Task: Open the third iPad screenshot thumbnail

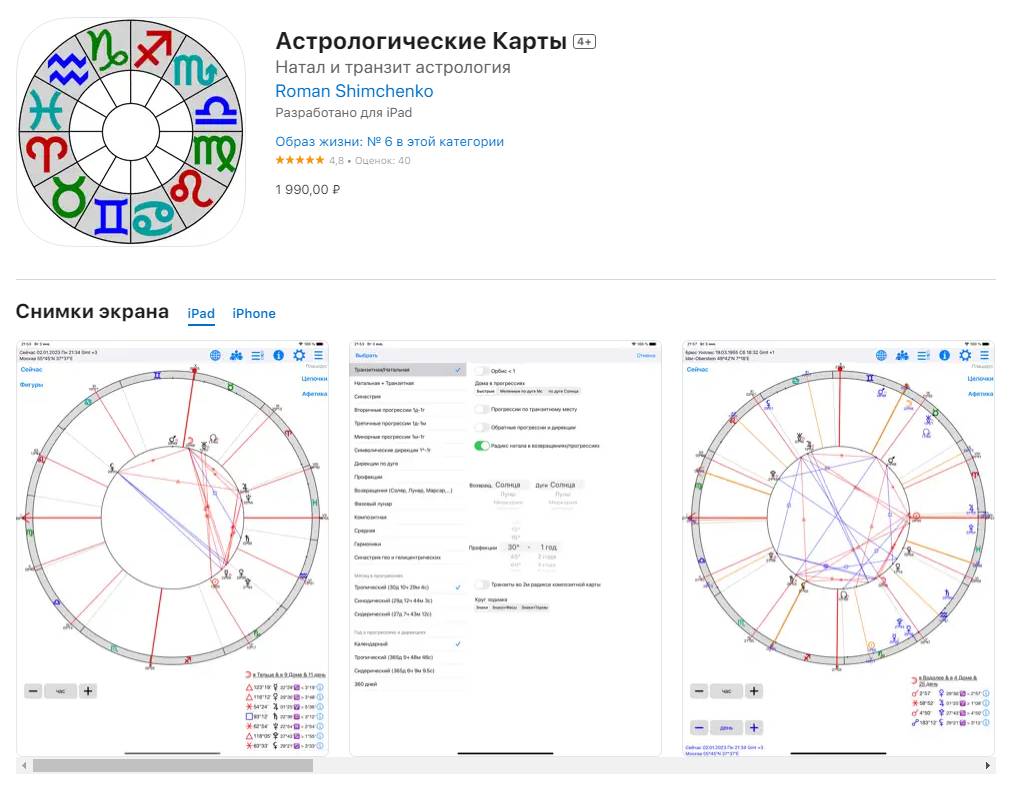Action: 838,548
